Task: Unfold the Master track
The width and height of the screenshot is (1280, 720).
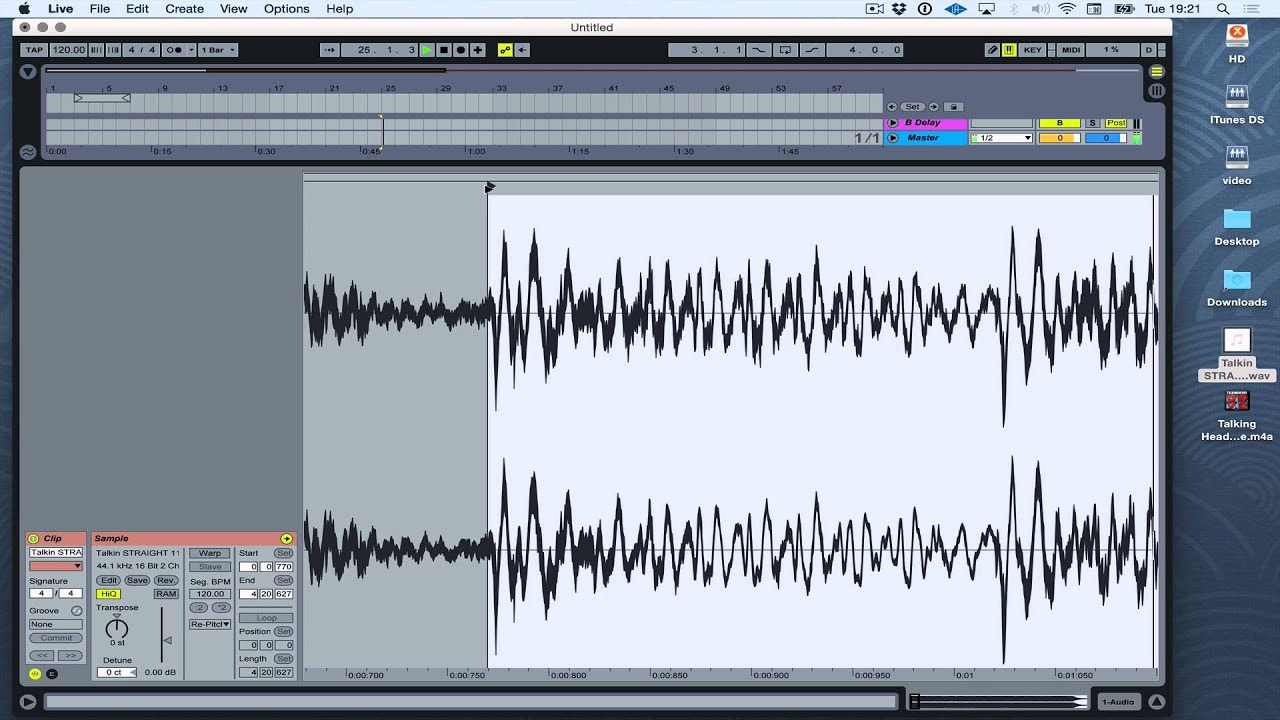Action: pos(893,138)
